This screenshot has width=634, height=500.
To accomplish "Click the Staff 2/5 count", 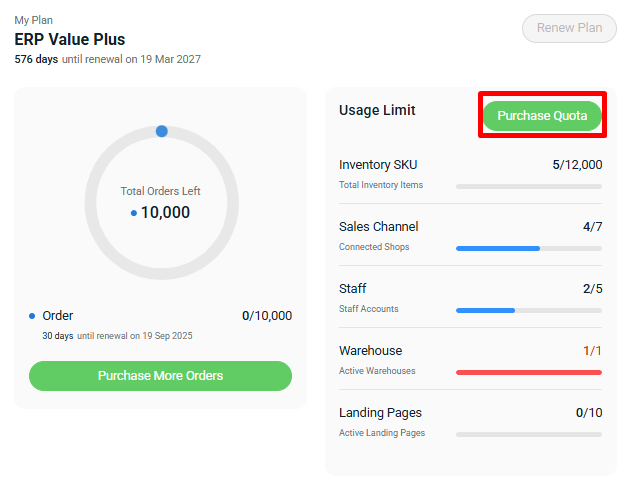I will coord(592,289).
